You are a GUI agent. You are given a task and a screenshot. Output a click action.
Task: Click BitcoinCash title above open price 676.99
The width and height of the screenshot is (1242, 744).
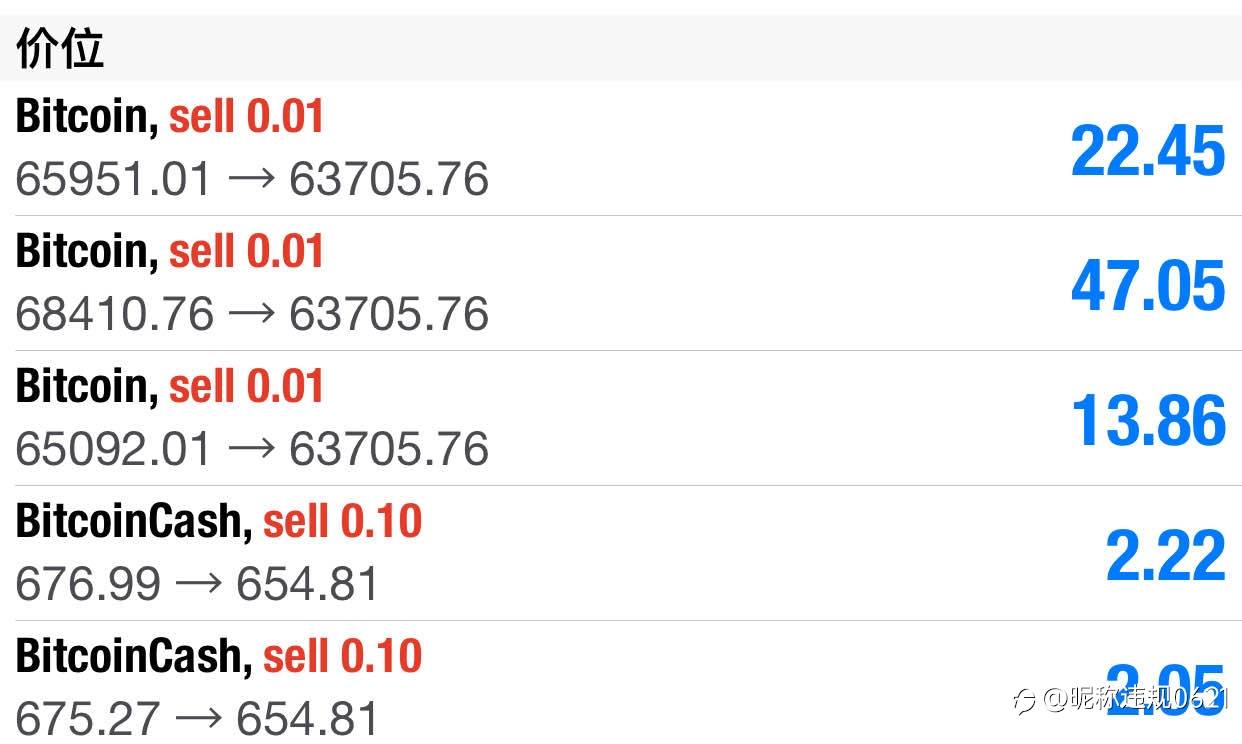pyautogui.click(x=134, y=521)
